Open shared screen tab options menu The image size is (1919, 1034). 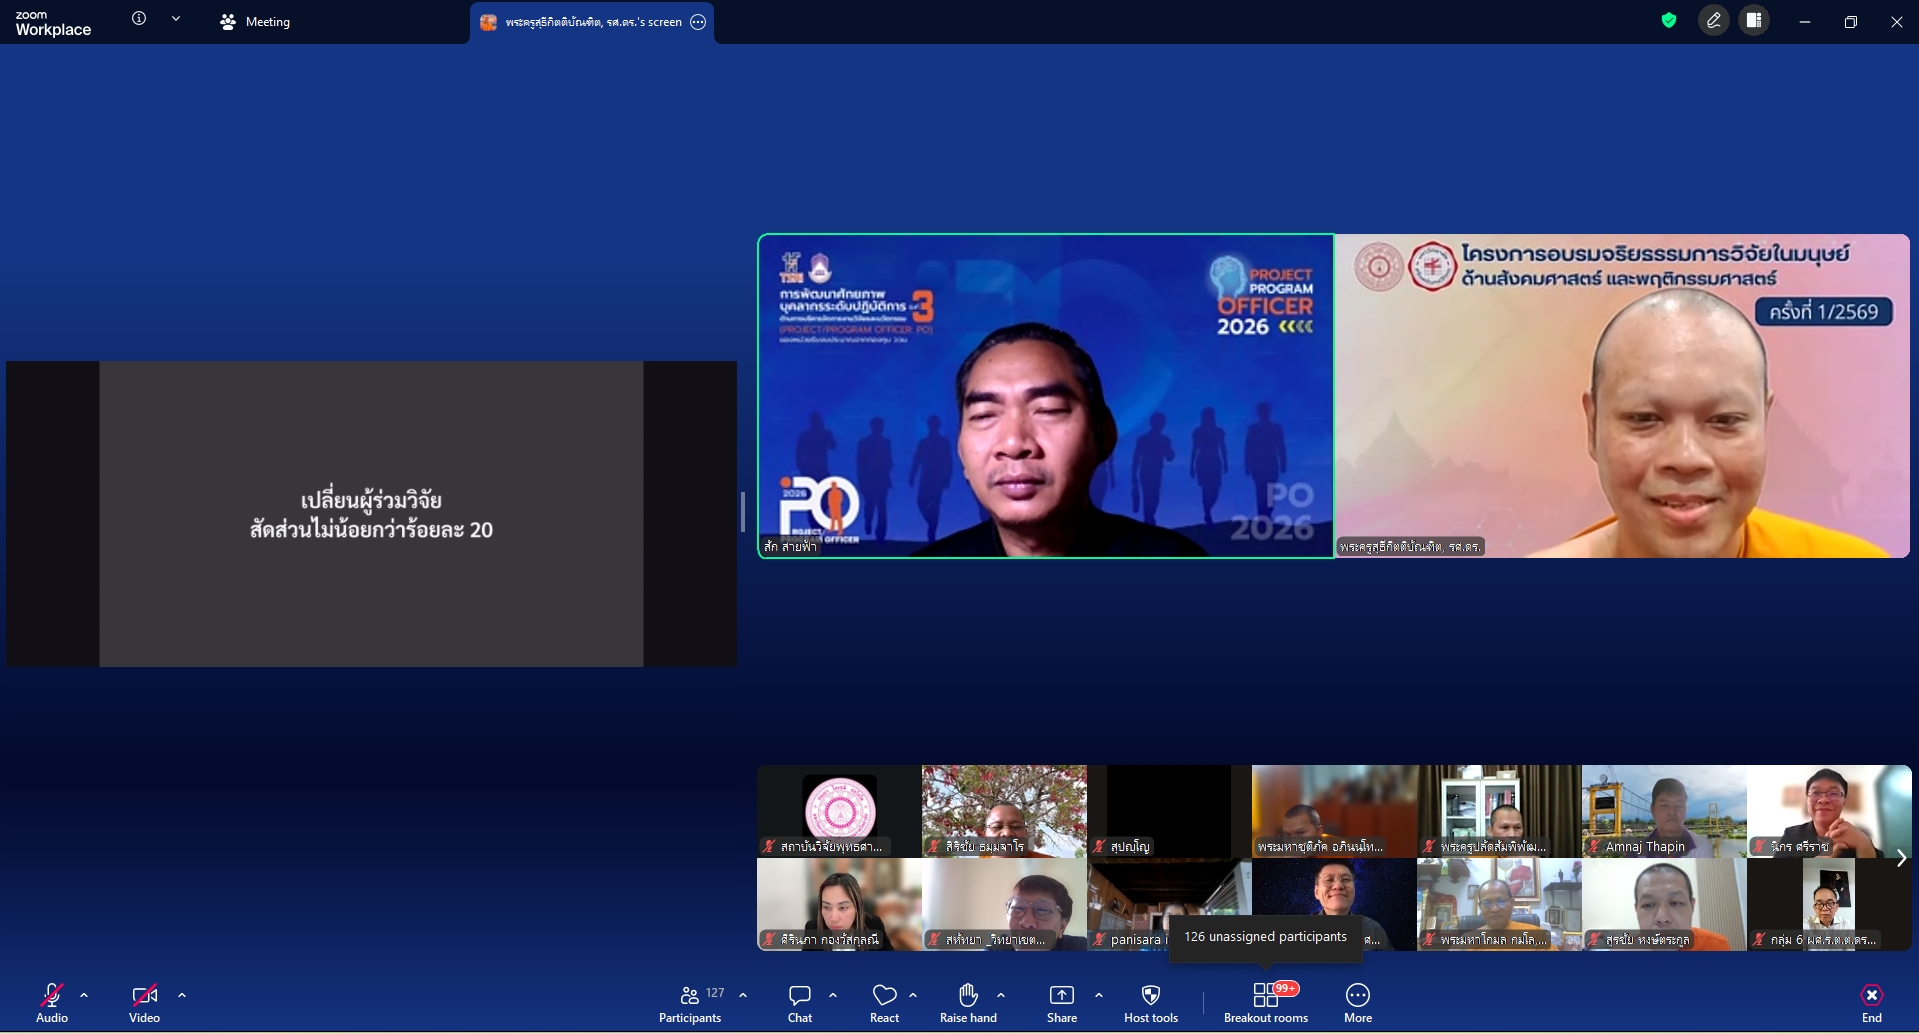698,22
